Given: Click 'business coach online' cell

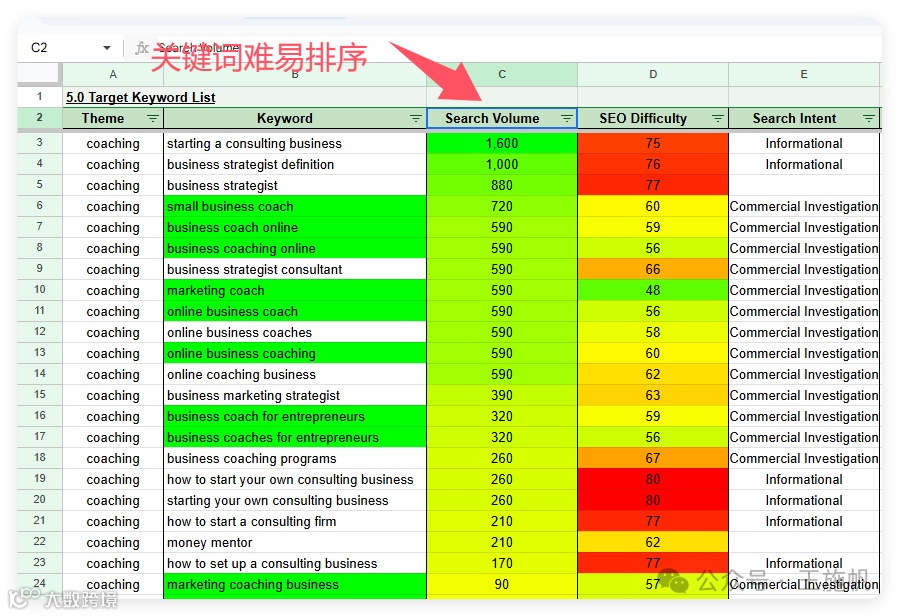Looking at the screenshot, I should click(295, 228).
